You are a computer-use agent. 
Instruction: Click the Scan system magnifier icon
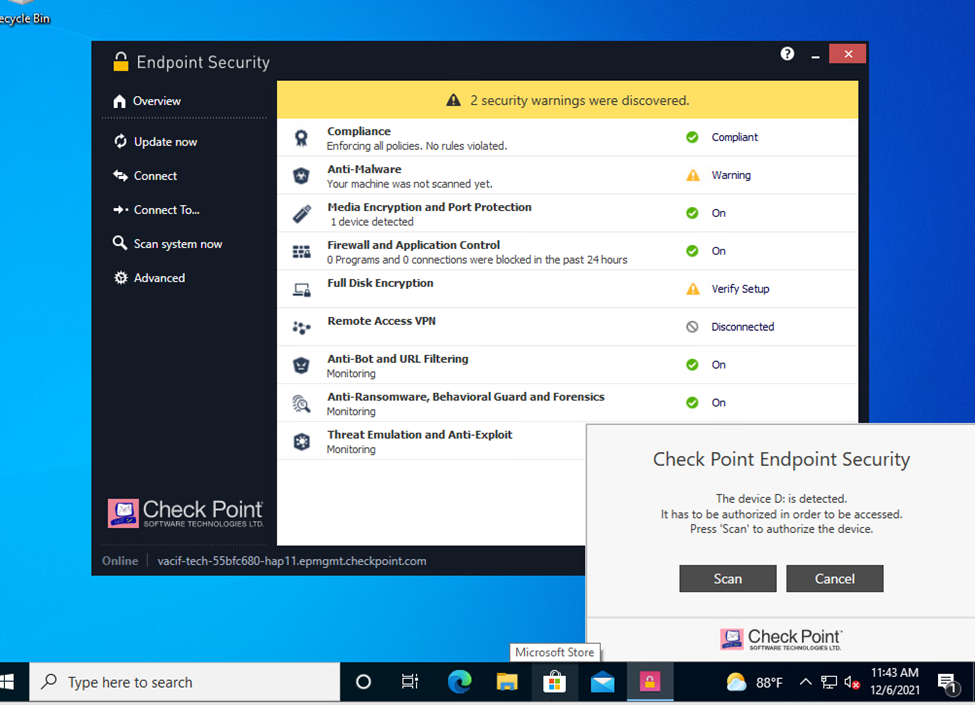click(x=119, y=243)
